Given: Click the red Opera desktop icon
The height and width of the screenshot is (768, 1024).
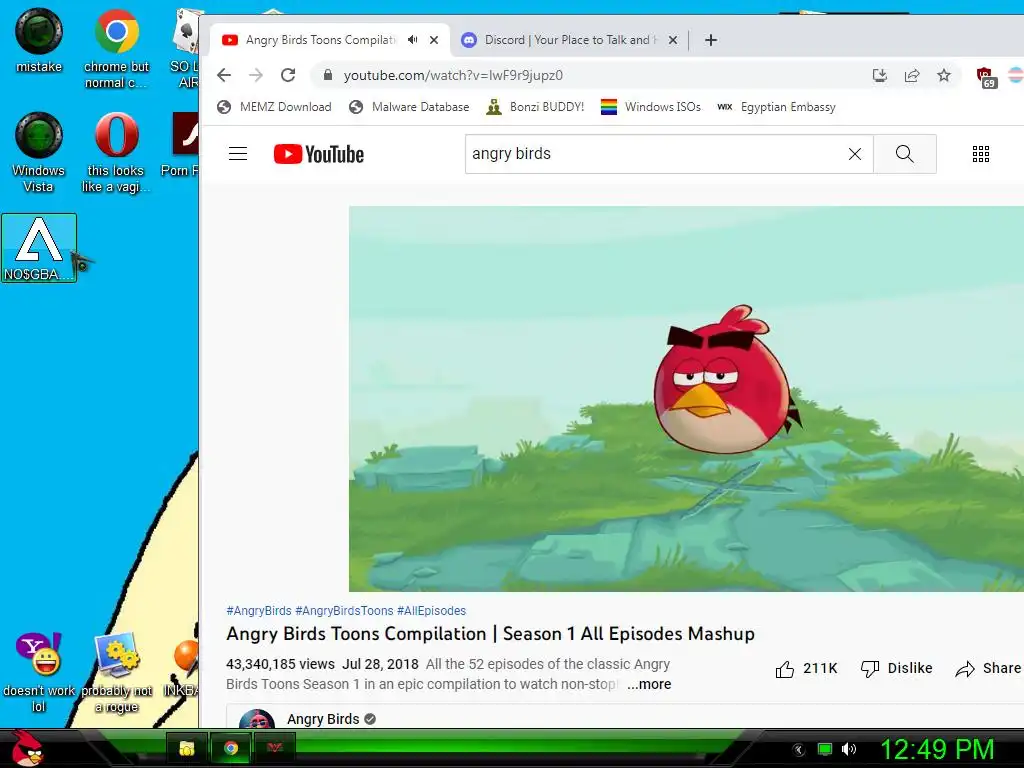Looking at the screenshot, I should click(116, 152).
